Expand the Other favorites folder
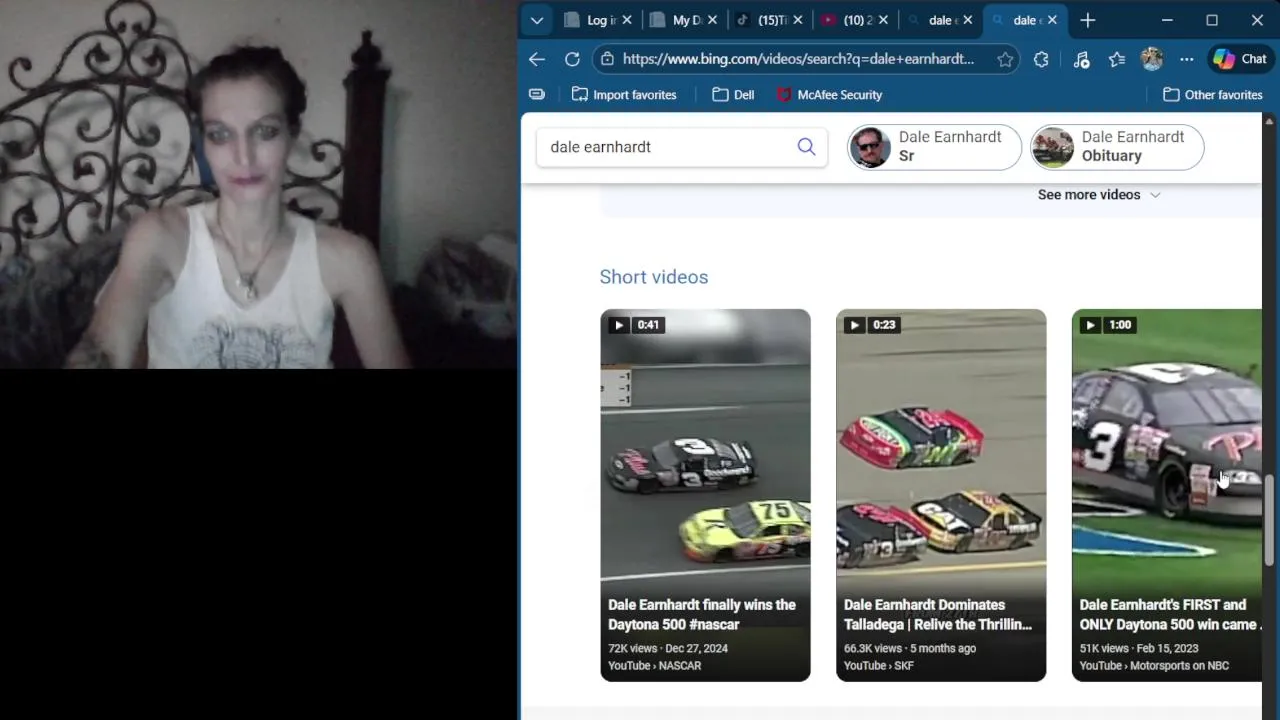Viewport: 1280px width, 720px height. [1212, 95]
